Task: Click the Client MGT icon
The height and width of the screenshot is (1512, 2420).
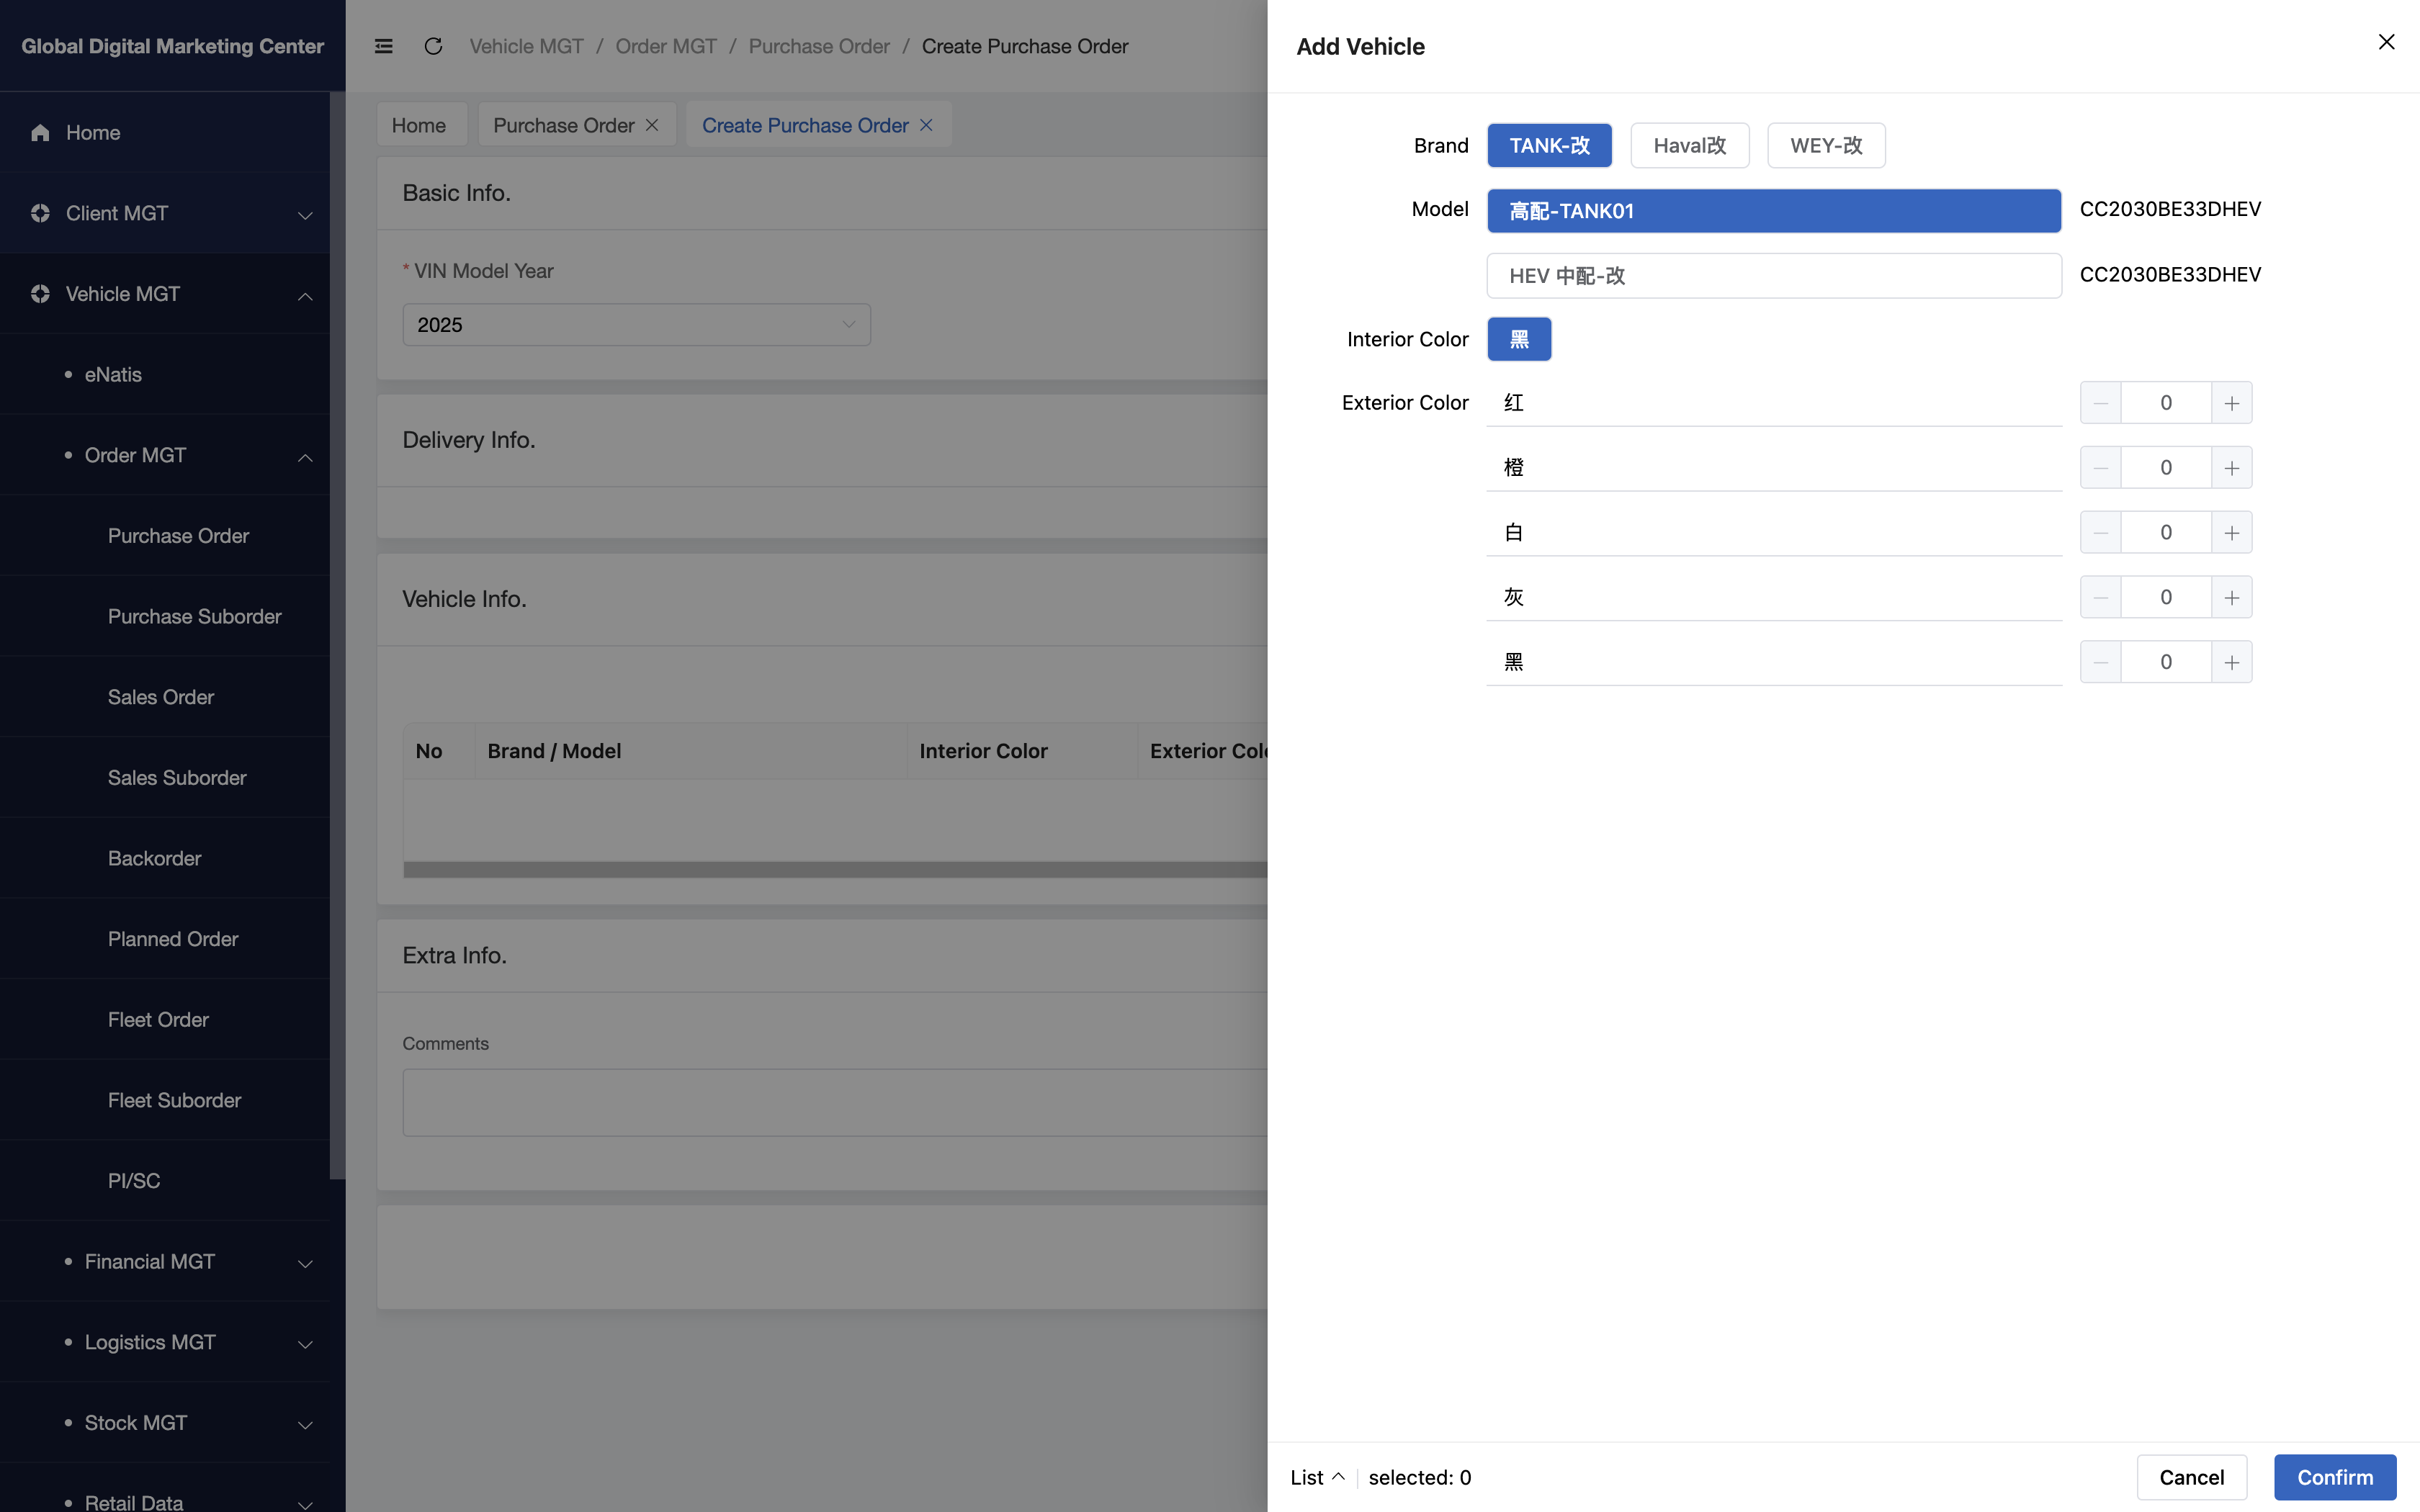Action: [x=40, y=213]
